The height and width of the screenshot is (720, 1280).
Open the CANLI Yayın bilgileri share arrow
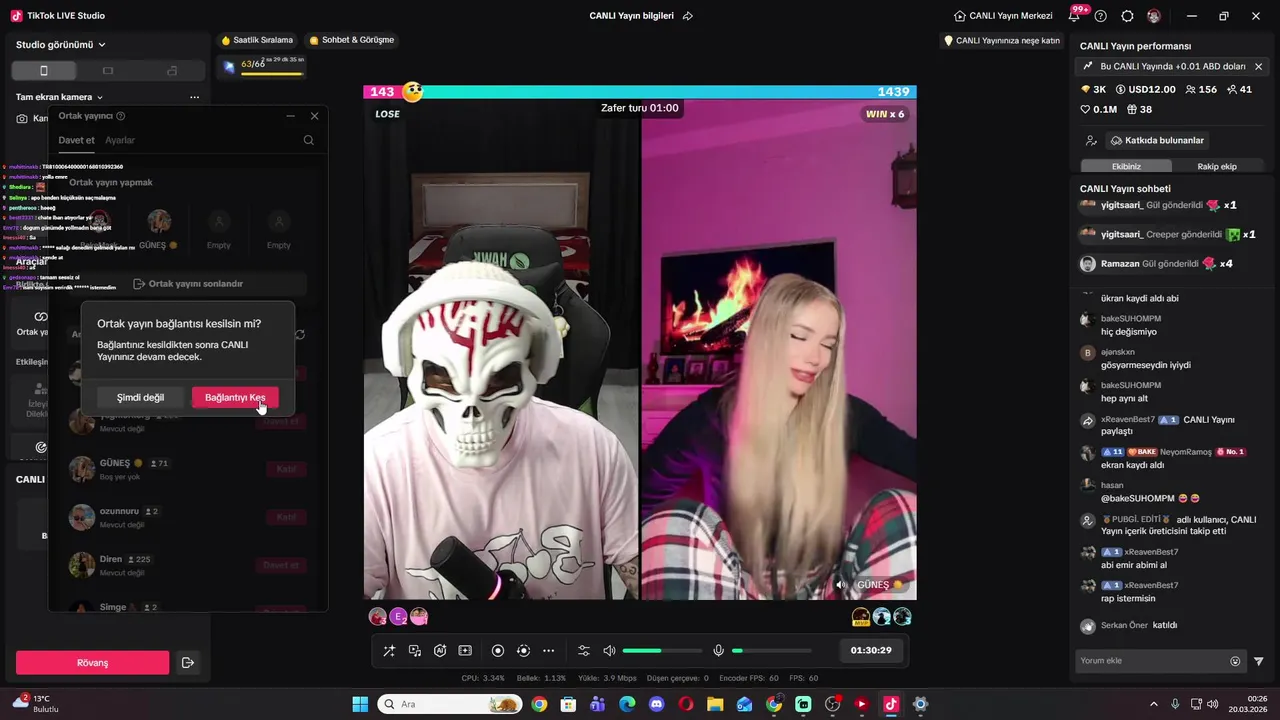point(687,16)
